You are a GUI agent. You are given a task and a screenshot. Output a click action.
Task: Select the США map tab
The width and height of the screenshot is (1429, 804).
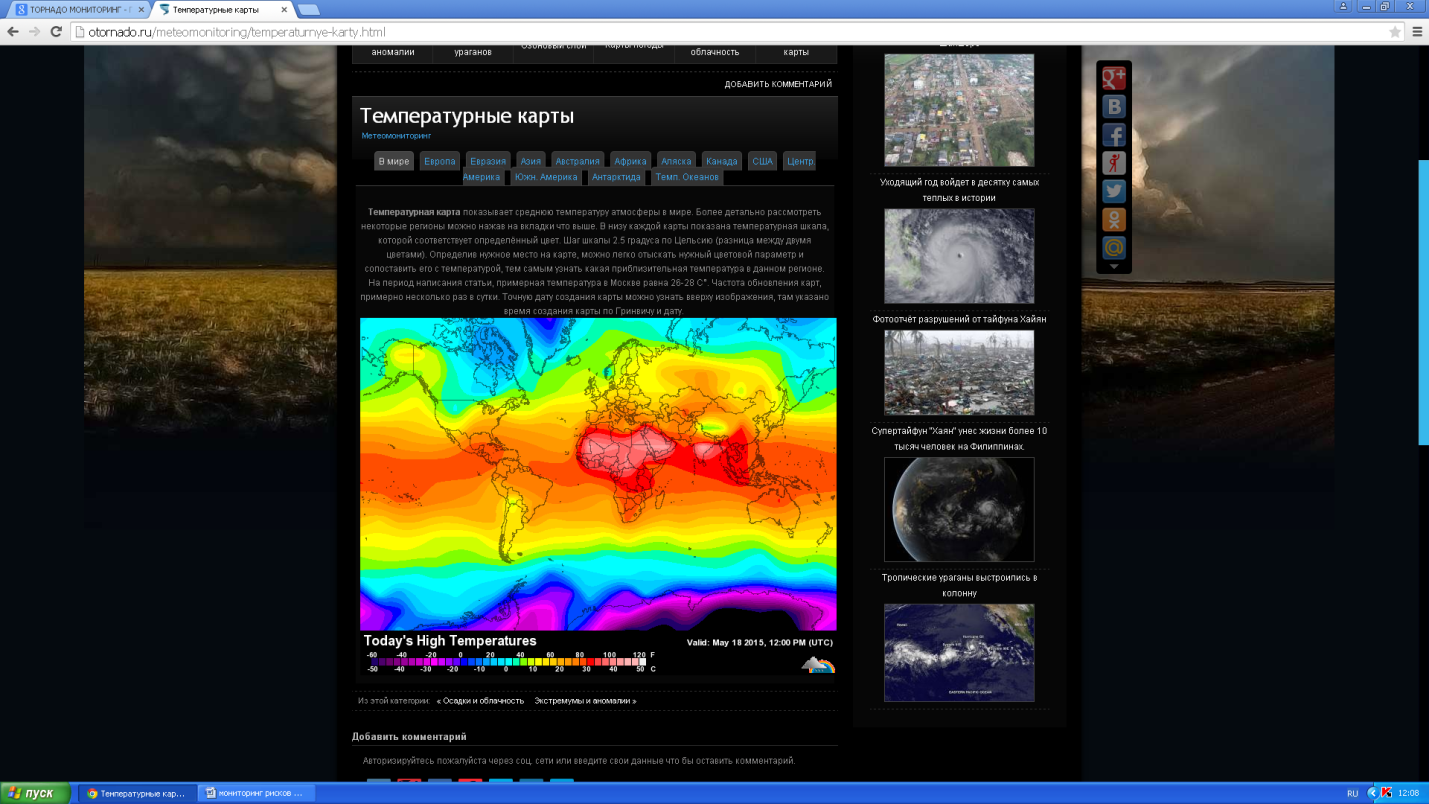pyautogui.click(x=763, y=161)
